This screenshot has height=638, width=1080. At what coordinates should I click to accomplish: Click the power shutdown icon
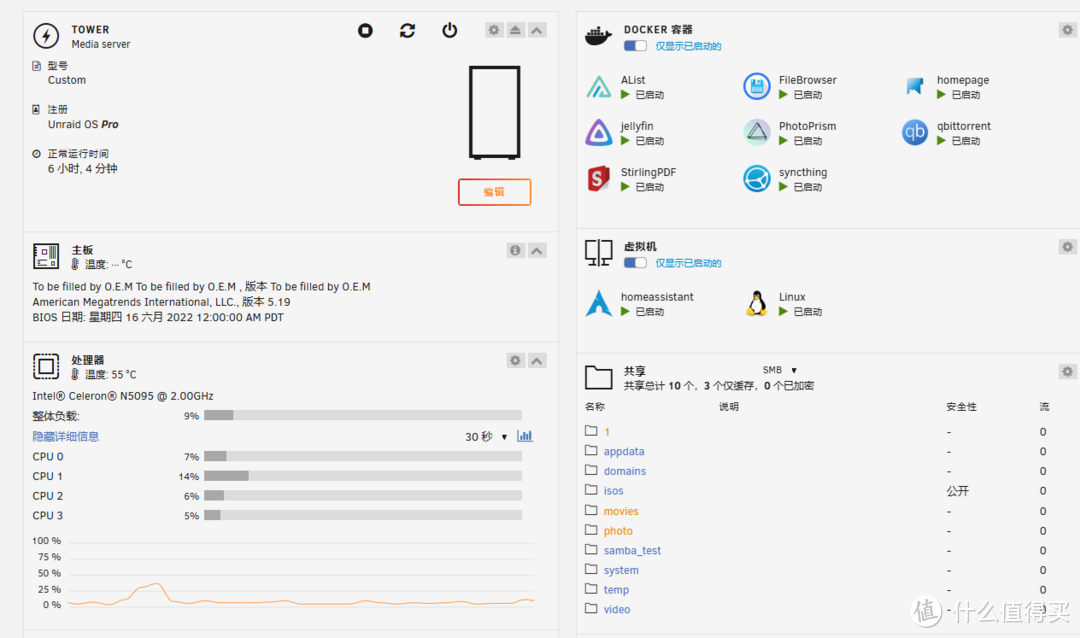coord(449,30)
